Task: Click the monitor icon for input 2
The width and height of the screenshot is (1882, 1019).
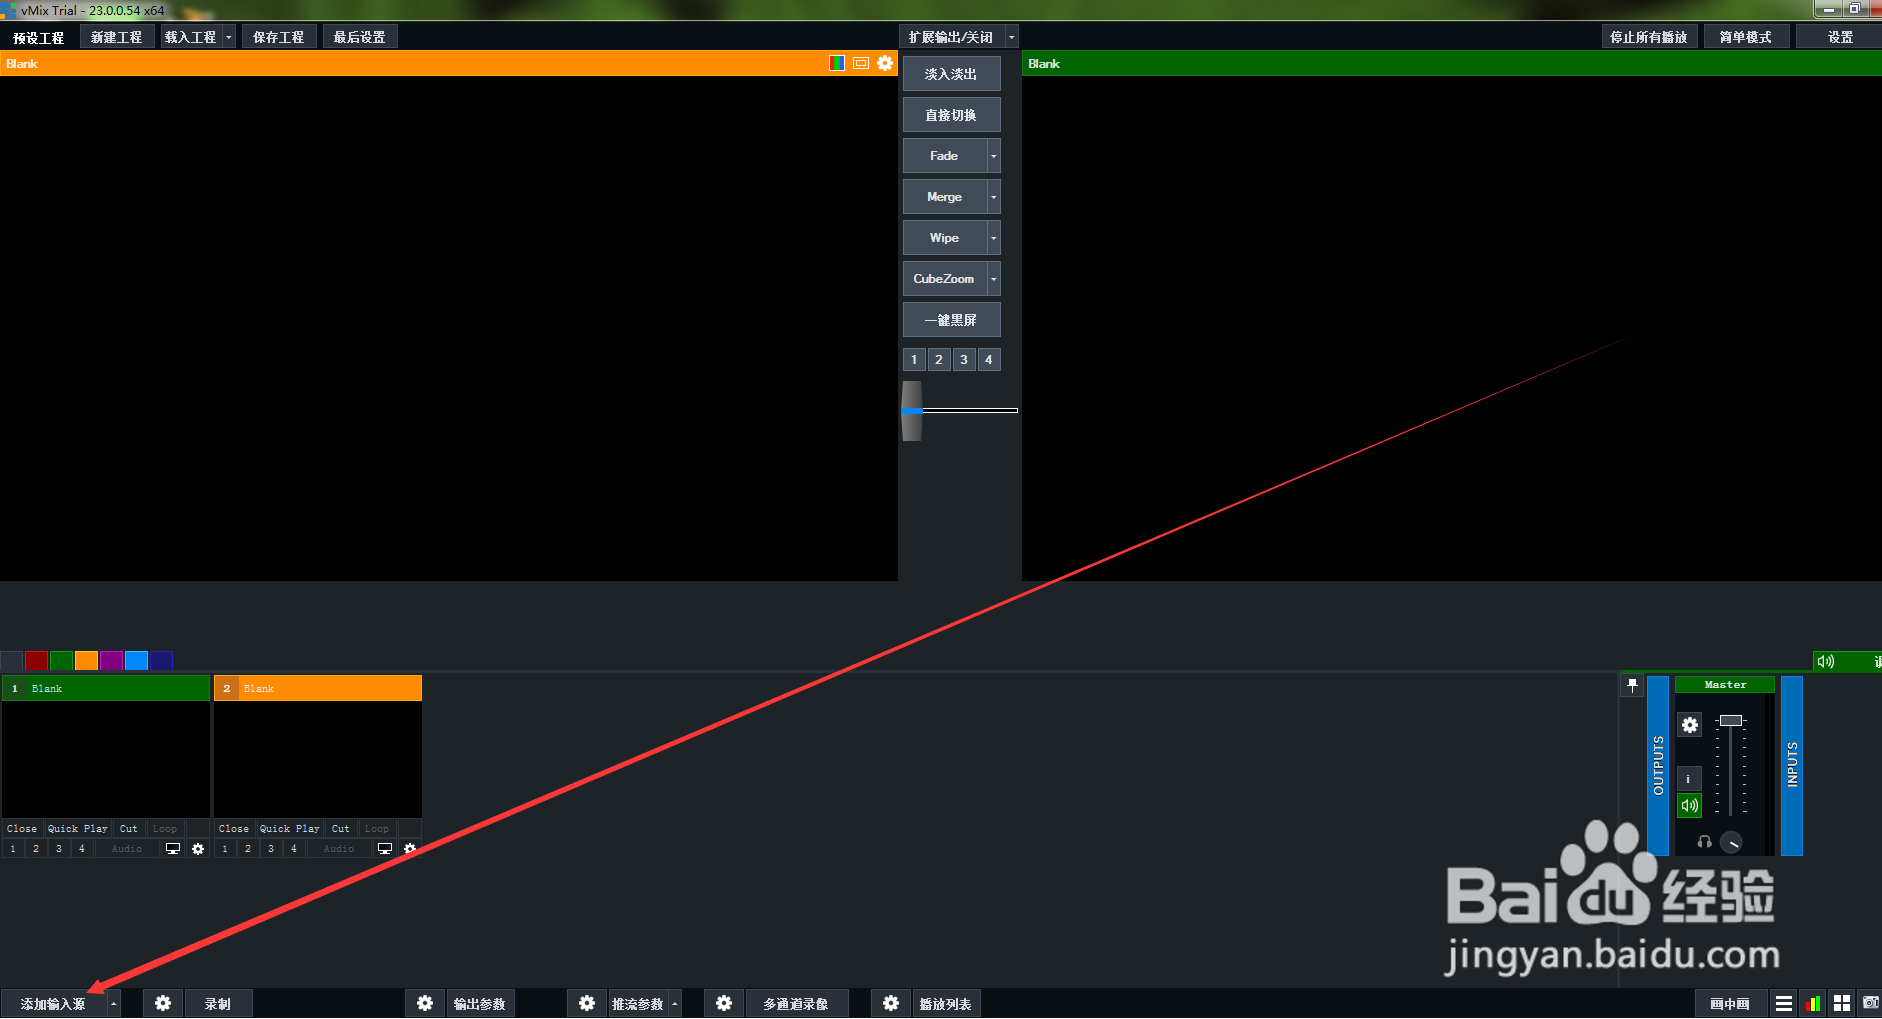Action: point(385,849)
